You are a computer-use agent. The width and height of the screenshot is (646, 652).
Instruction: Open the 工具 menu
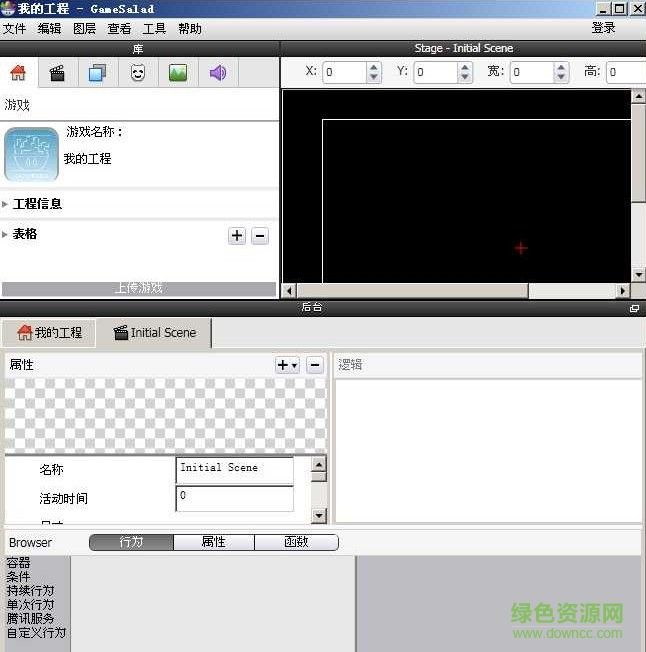154,29
